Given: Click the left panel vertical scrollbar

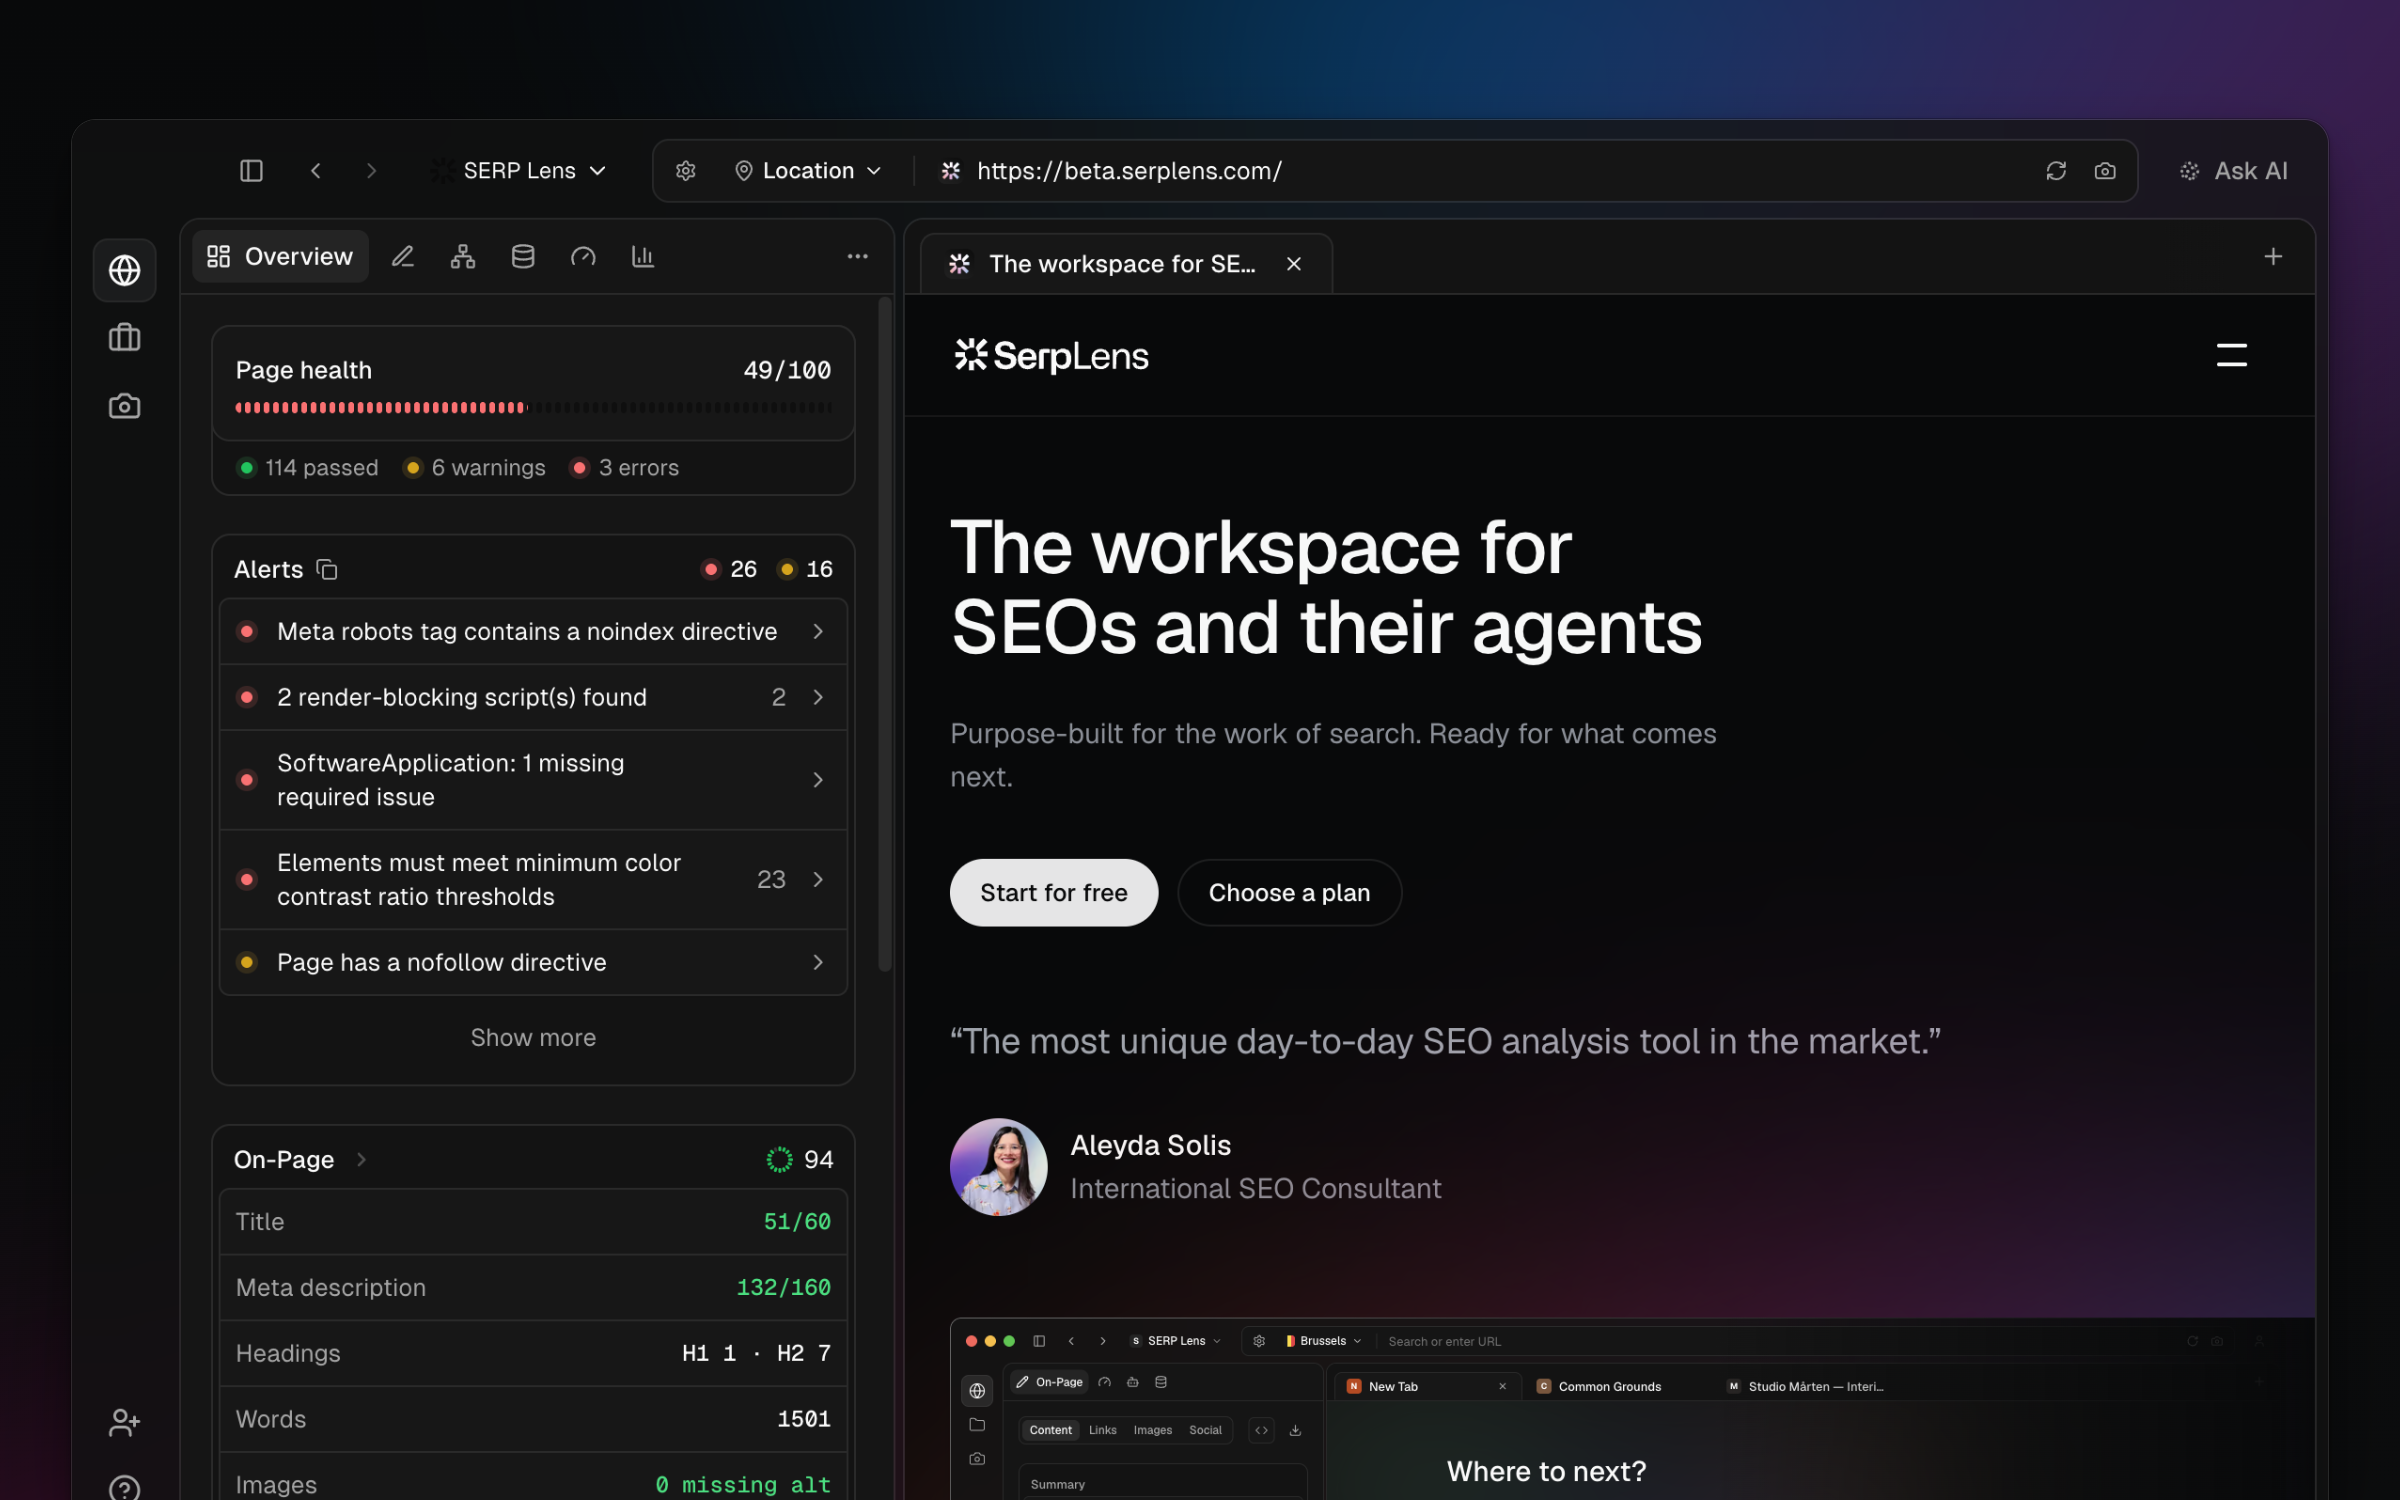Looking at the screenshot, I should pos(884,634).
